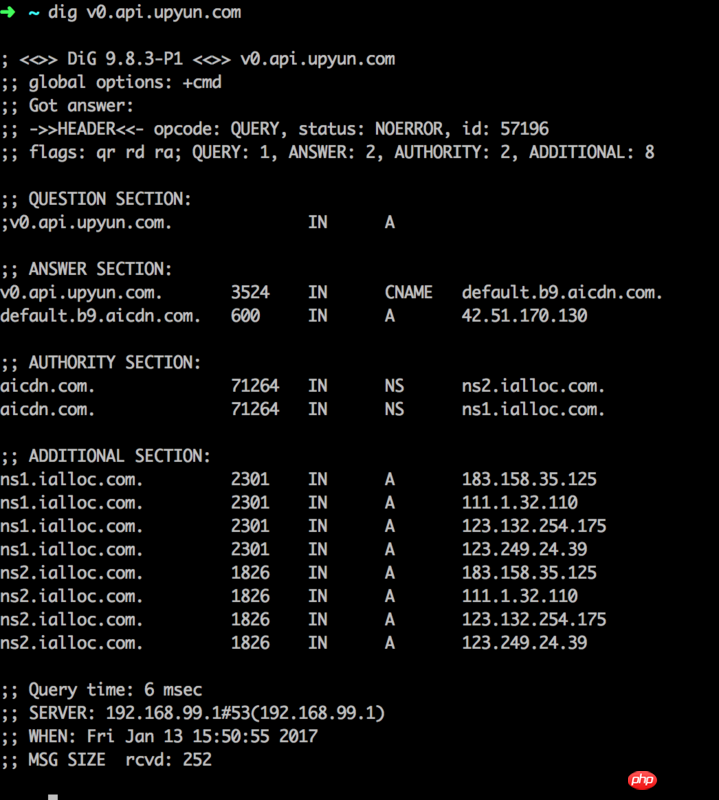The image size is (719, 800).
Task: Click the green arrow prompt symbol
Action: pyautogui.click(x=8, y=12)
